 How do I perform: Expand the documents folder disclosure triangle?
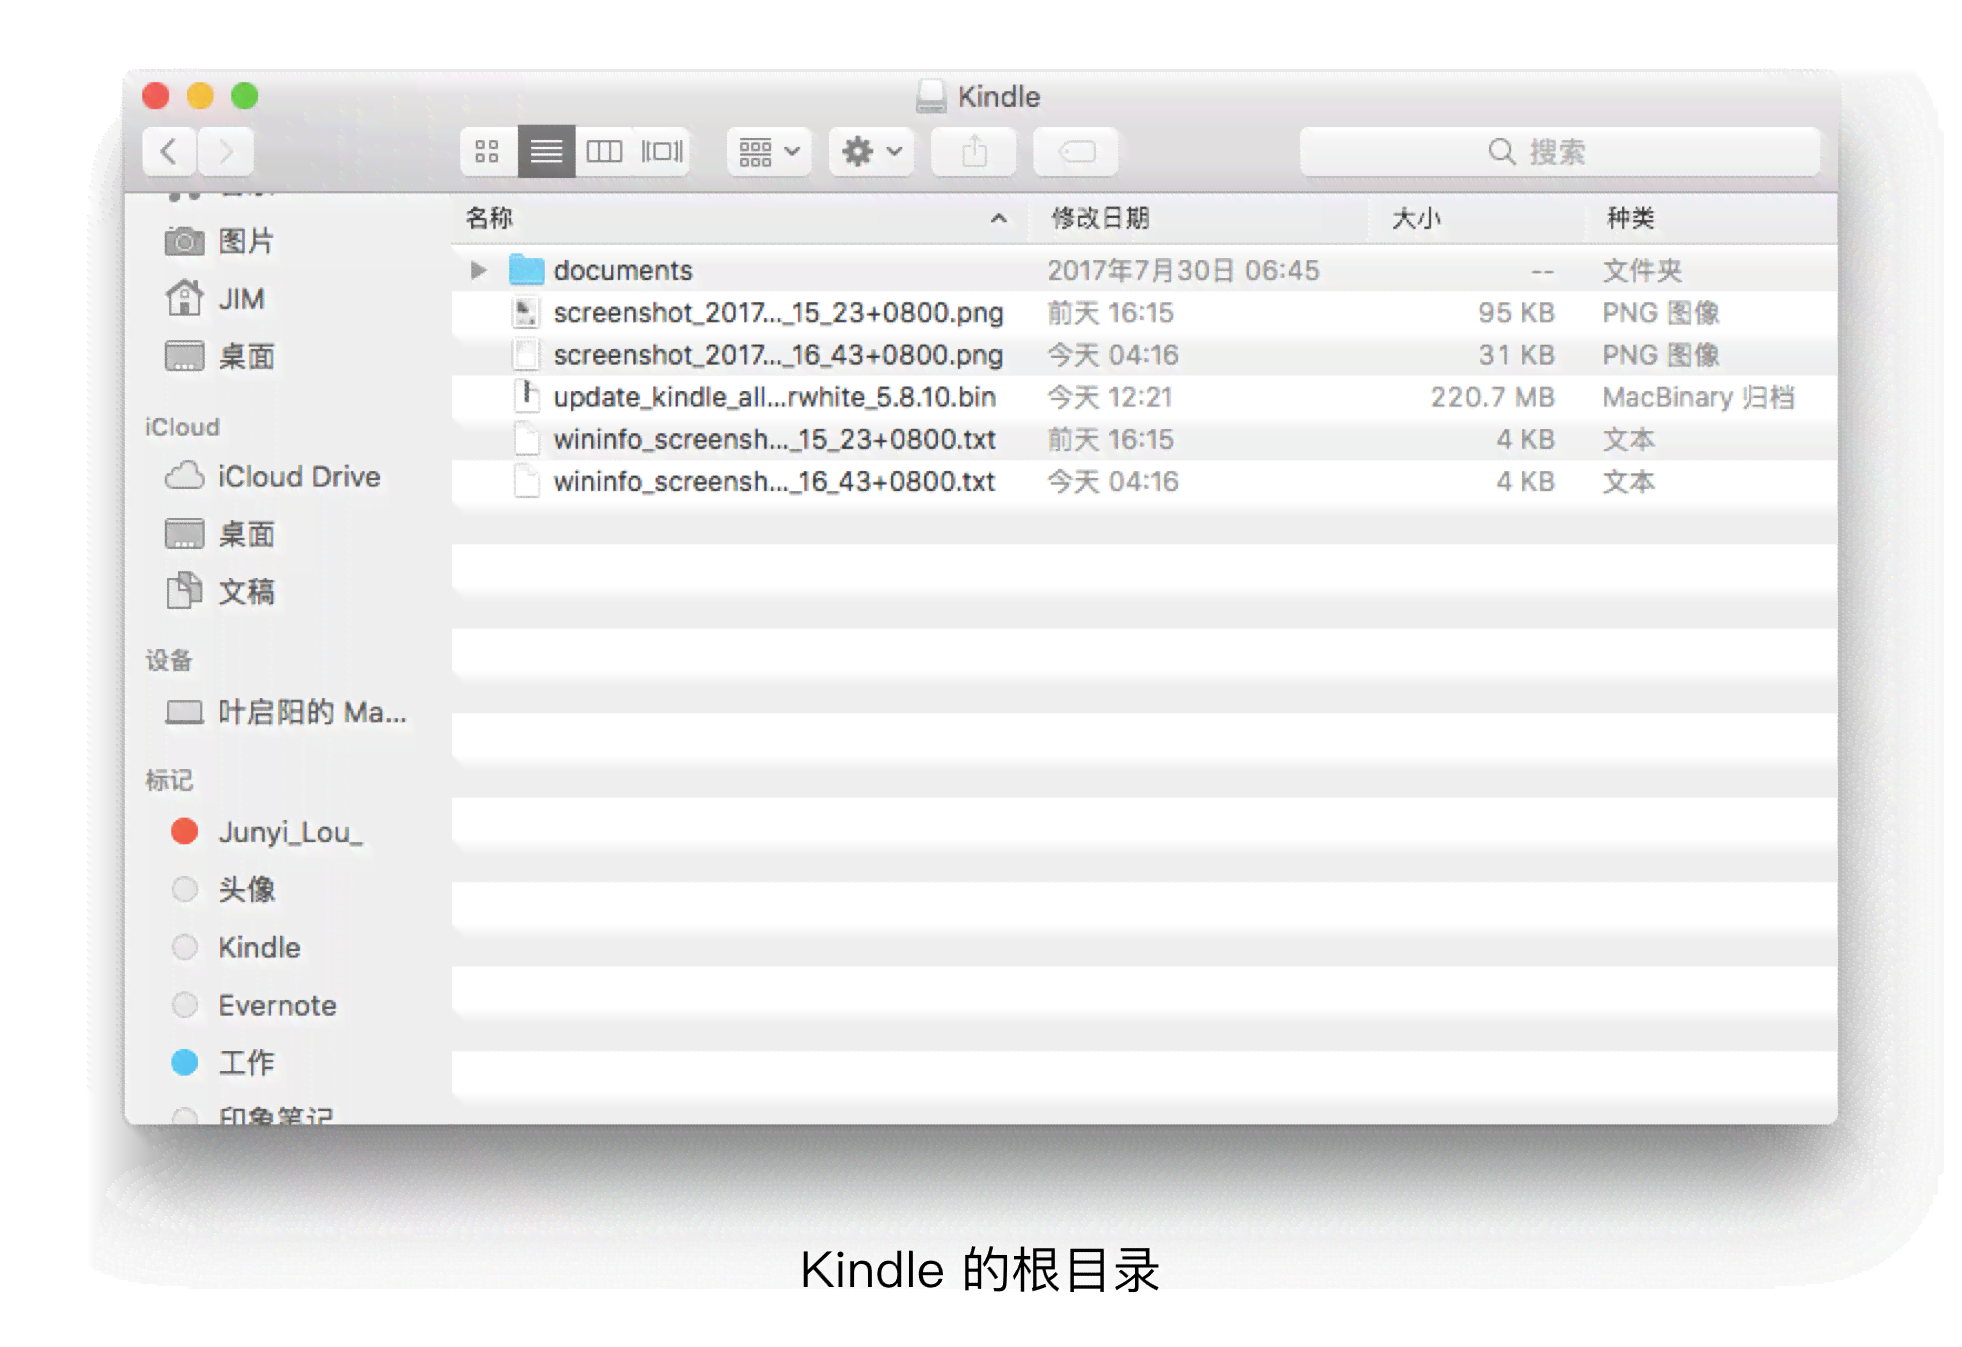pos(478,270)
